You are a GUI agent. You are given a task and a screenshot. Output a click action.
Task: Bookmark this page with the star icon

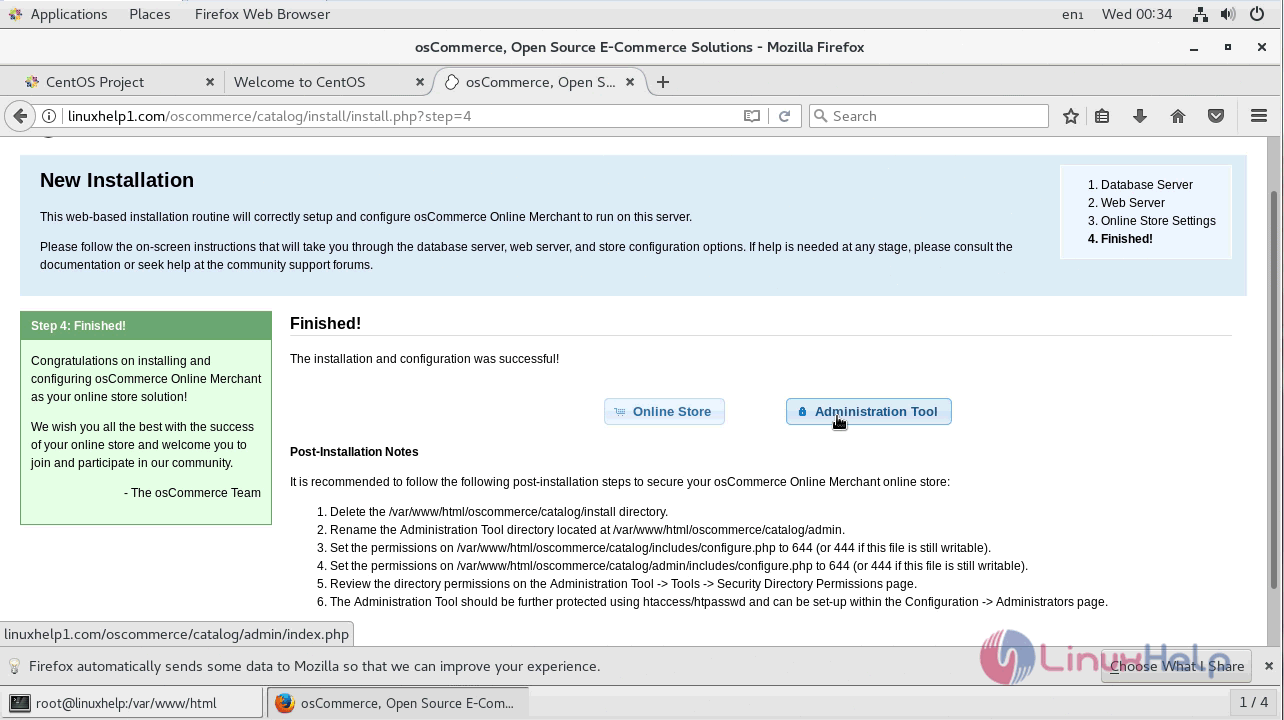(1071, 116)
